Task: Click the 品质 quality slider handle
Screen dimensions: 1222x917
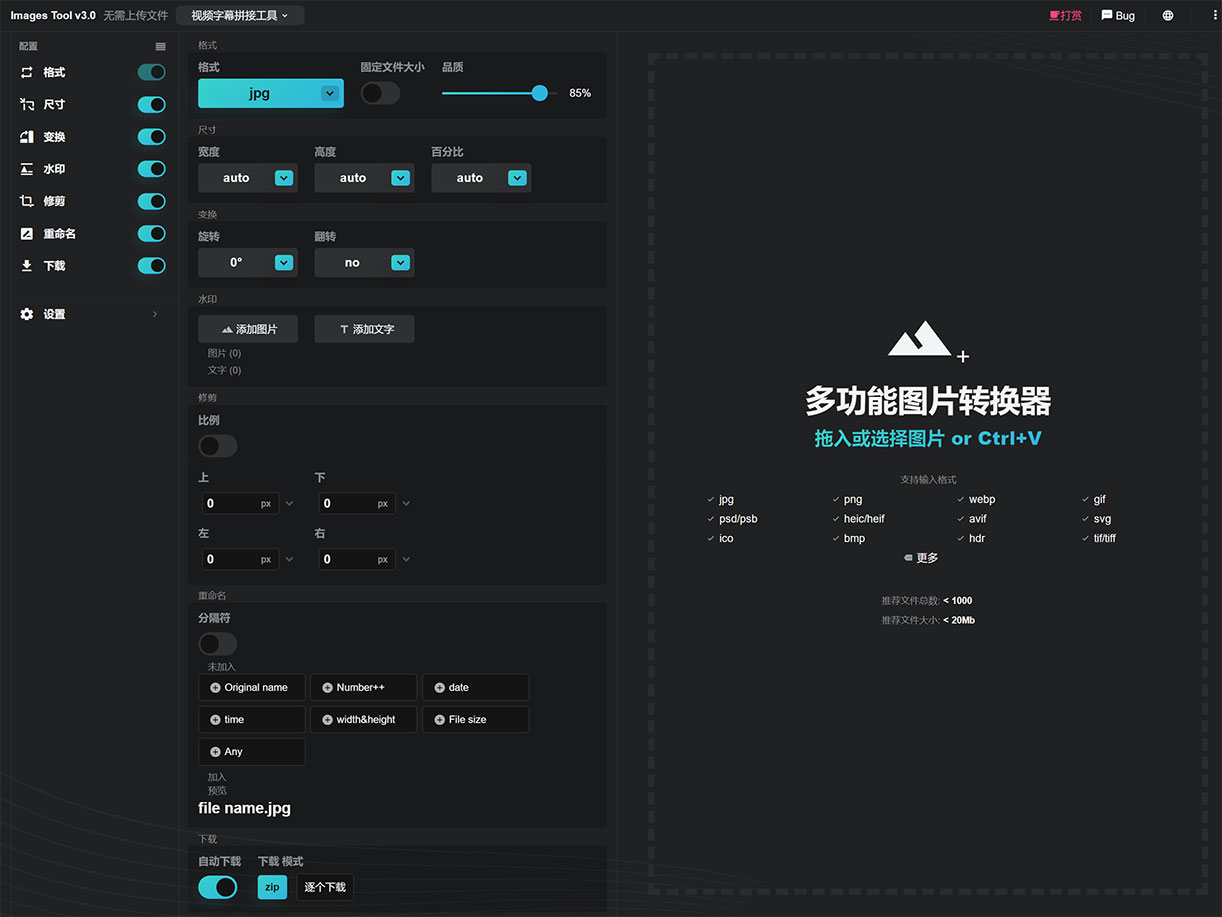Action: (540, 93)
